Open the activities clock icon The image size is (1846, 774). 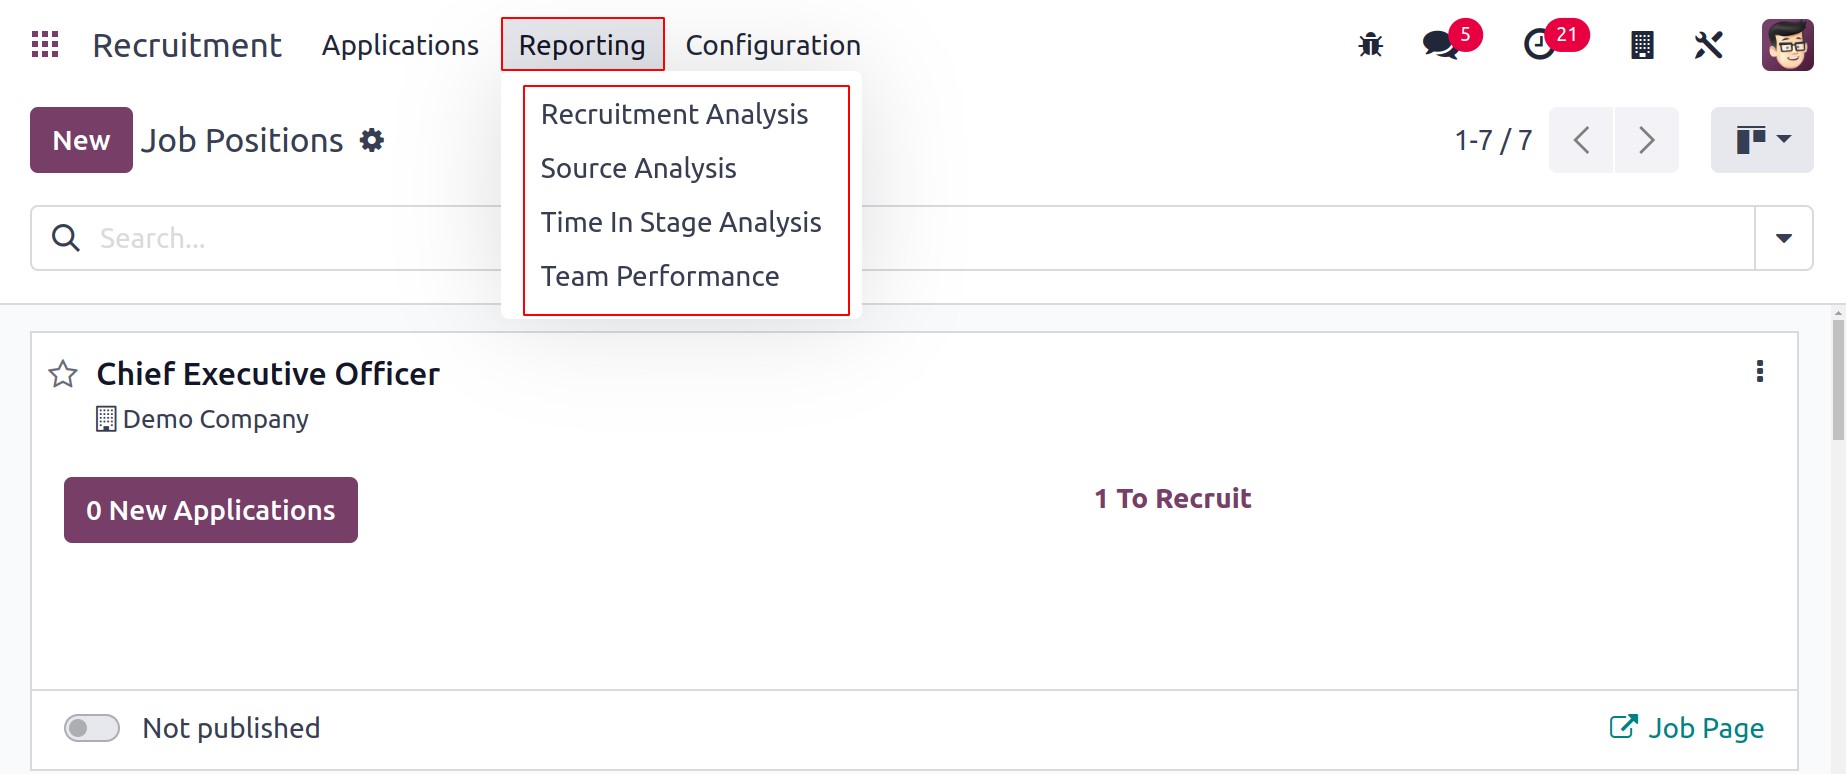pos(1539,45)
